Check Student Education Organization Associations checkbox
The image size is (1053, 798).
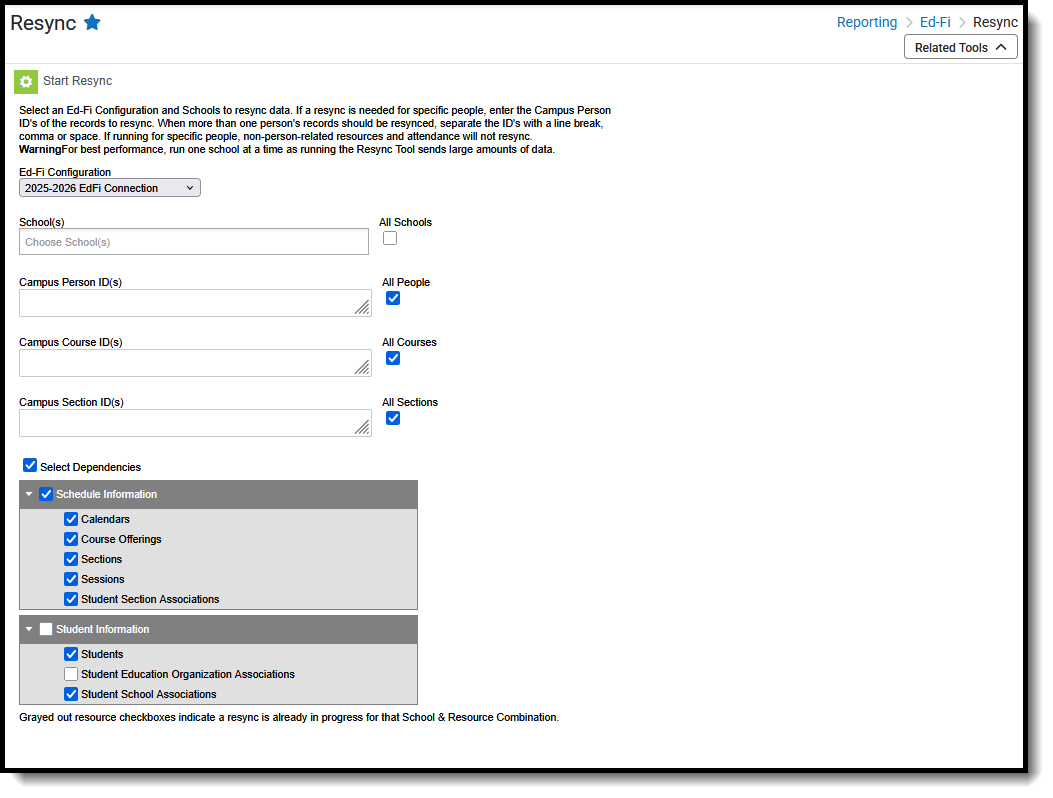tap(71, 674)
